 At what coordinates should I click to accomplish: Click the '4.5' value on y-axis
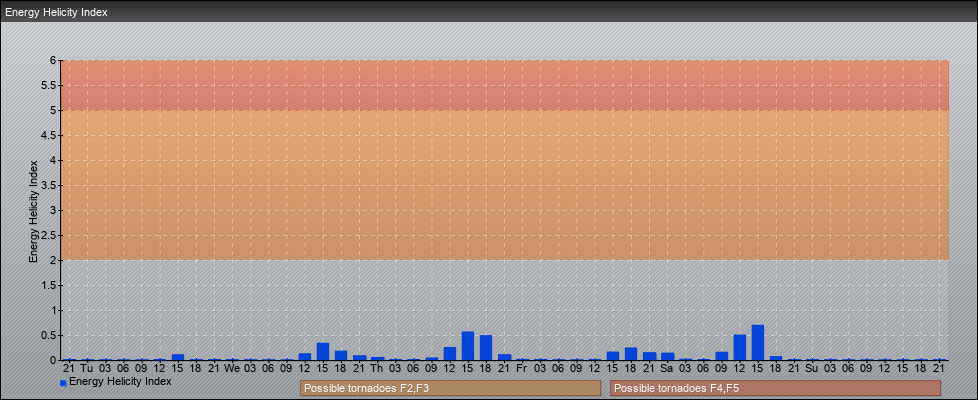[x=50, y=135]
